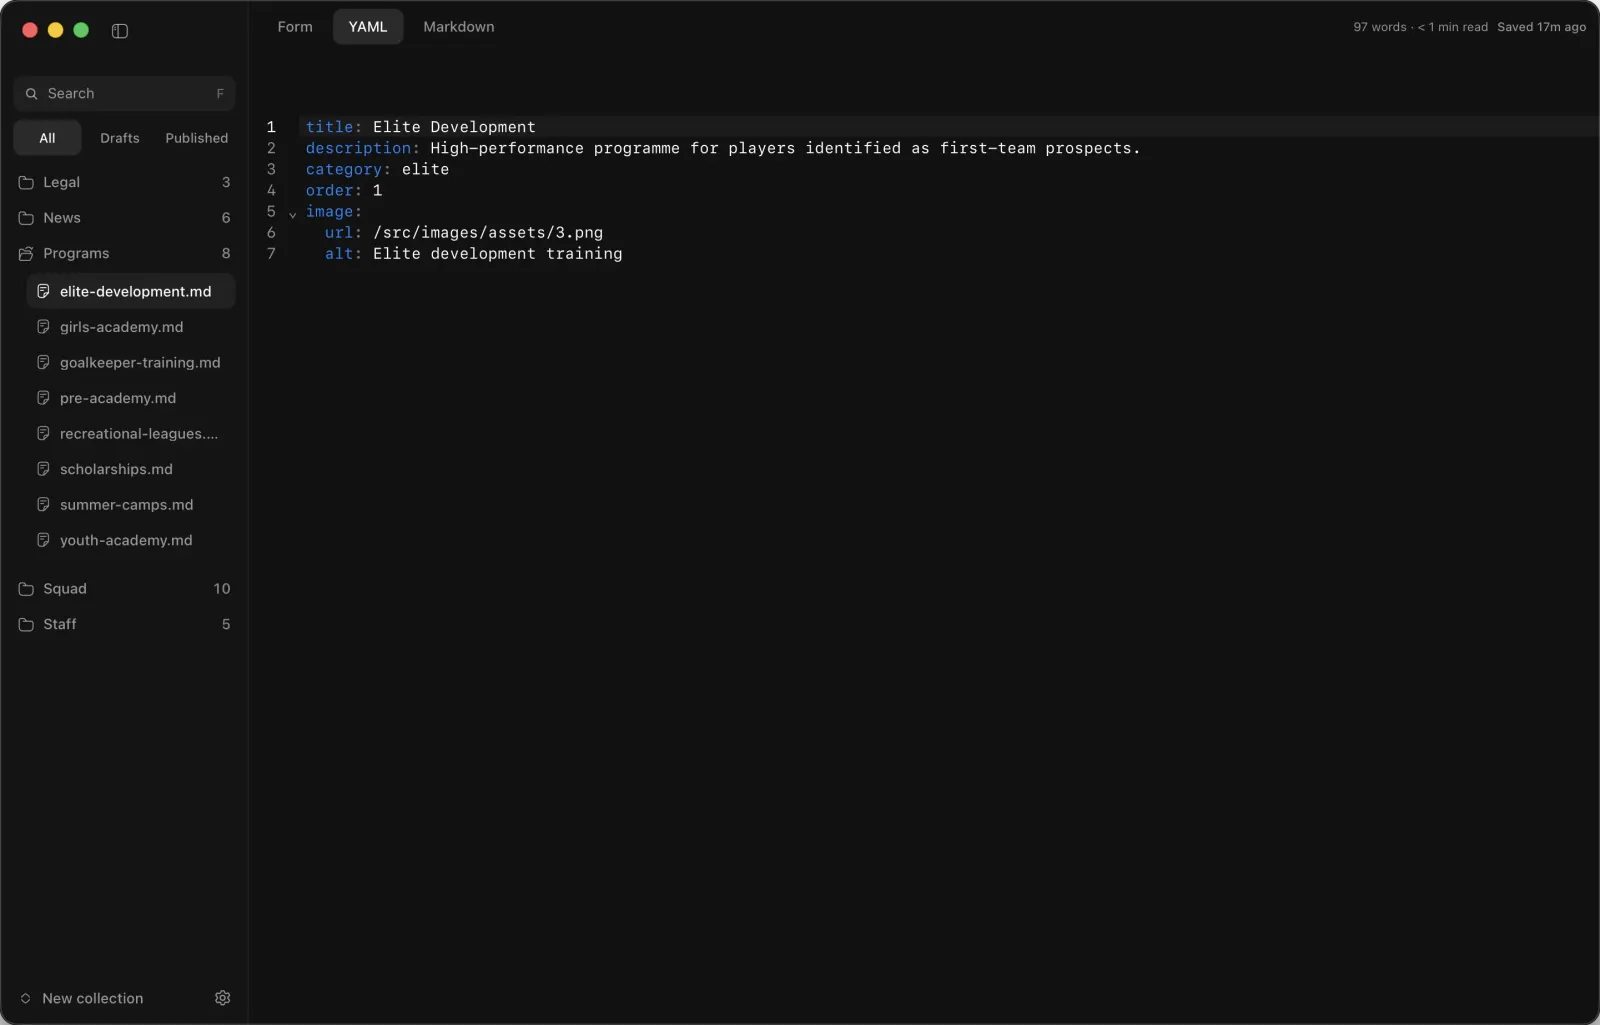Click the url path /src/images/assets/3.png
Image resolution: width=1600 pixels, height=1025 pixels.
[488, 232]
